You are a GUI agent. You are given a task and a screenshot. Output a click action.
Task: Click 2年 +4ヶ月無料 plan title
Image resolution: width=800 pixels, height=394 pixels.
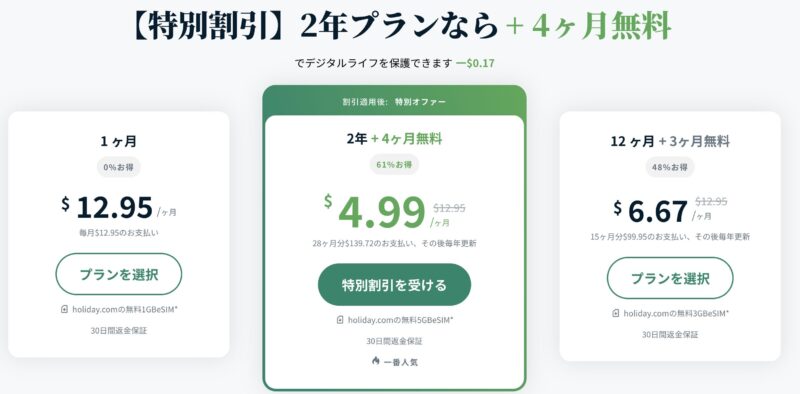tap(394, 138)
